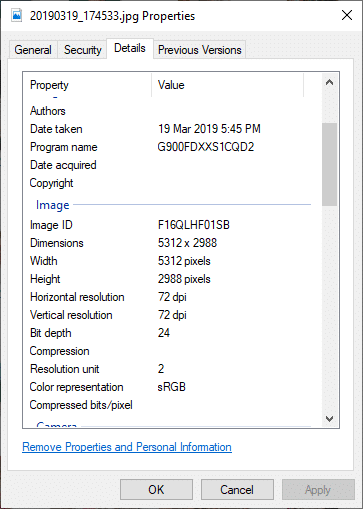Select the Bit depth property label
The width and height of the screenshot is (363, 509).
[x=51, y=333]
